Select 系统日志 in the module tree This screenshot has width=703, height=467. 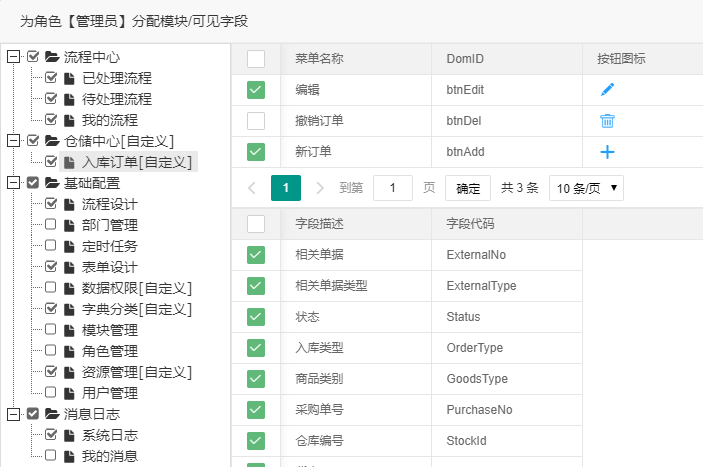109,435
